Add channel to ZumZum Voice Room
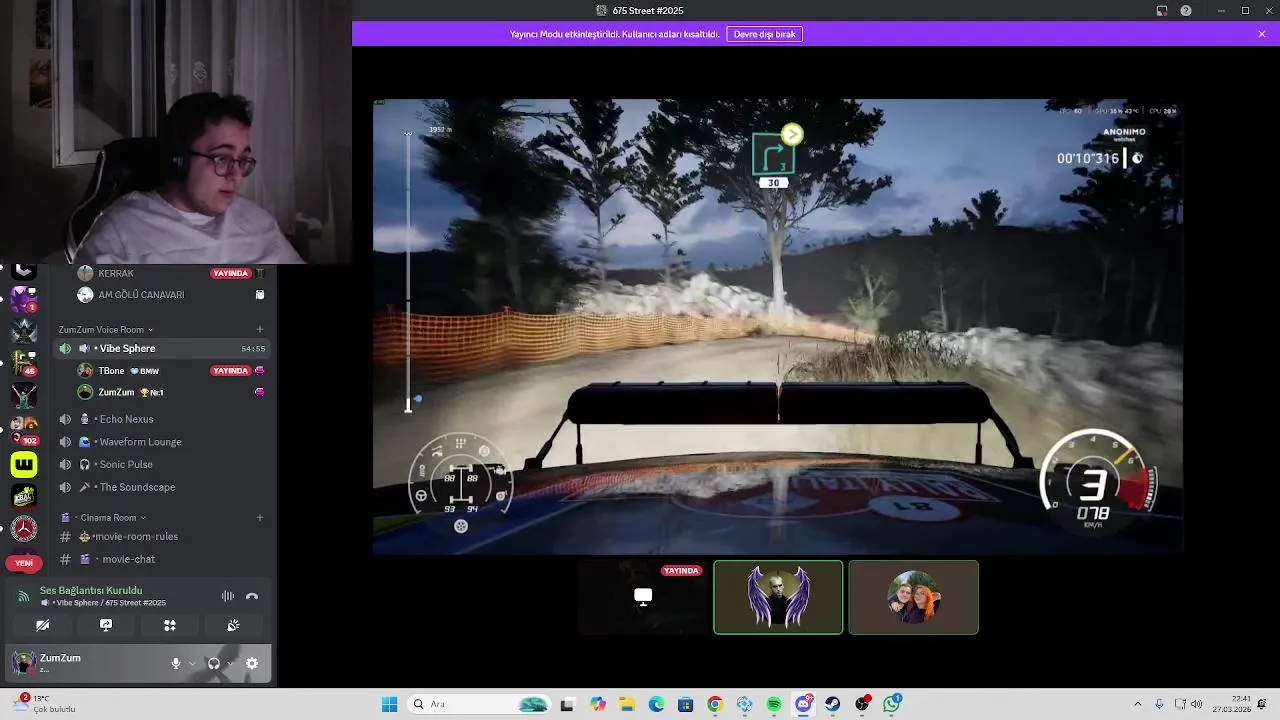 click(x=260, y=329)
